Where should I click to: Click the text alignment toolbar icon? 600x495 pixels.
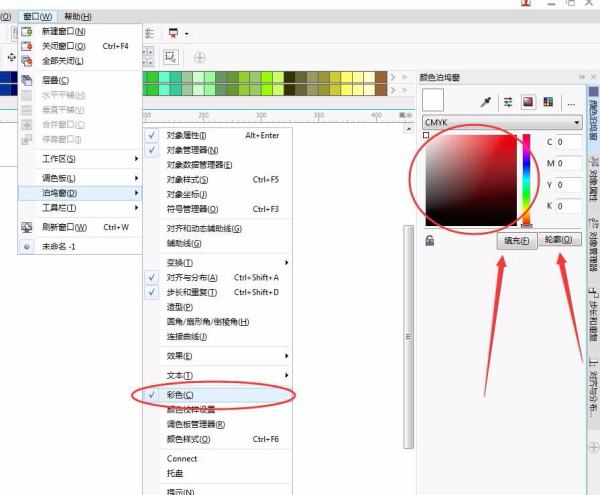149,33
